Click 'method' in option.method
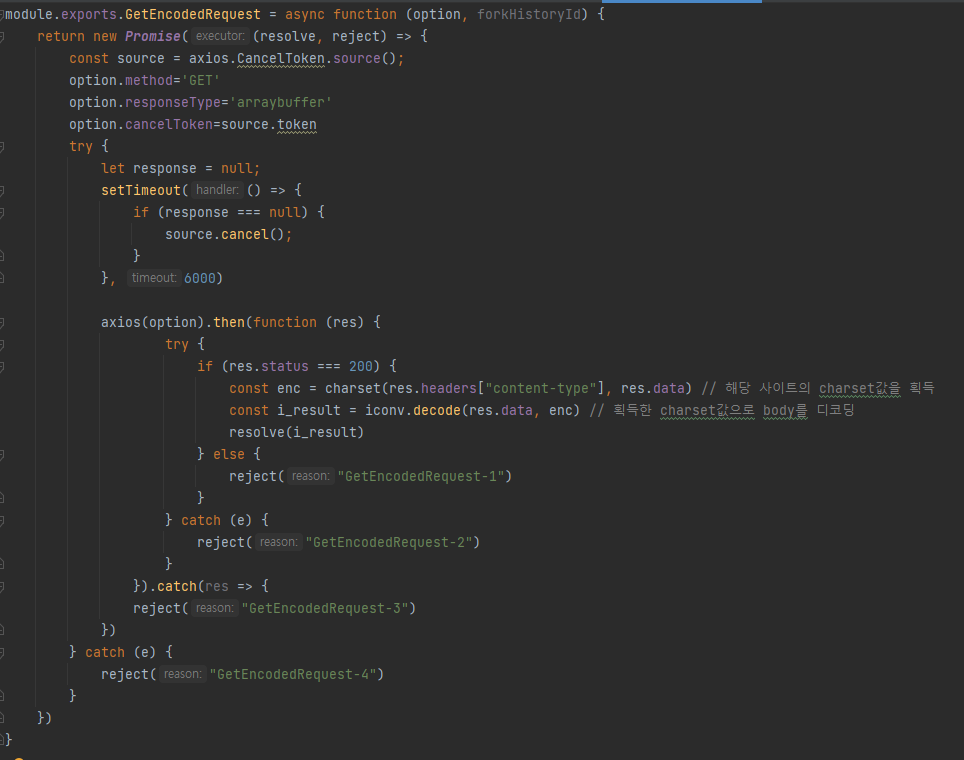This screenshot has width=964, height=760. click(x=149, y=81)
